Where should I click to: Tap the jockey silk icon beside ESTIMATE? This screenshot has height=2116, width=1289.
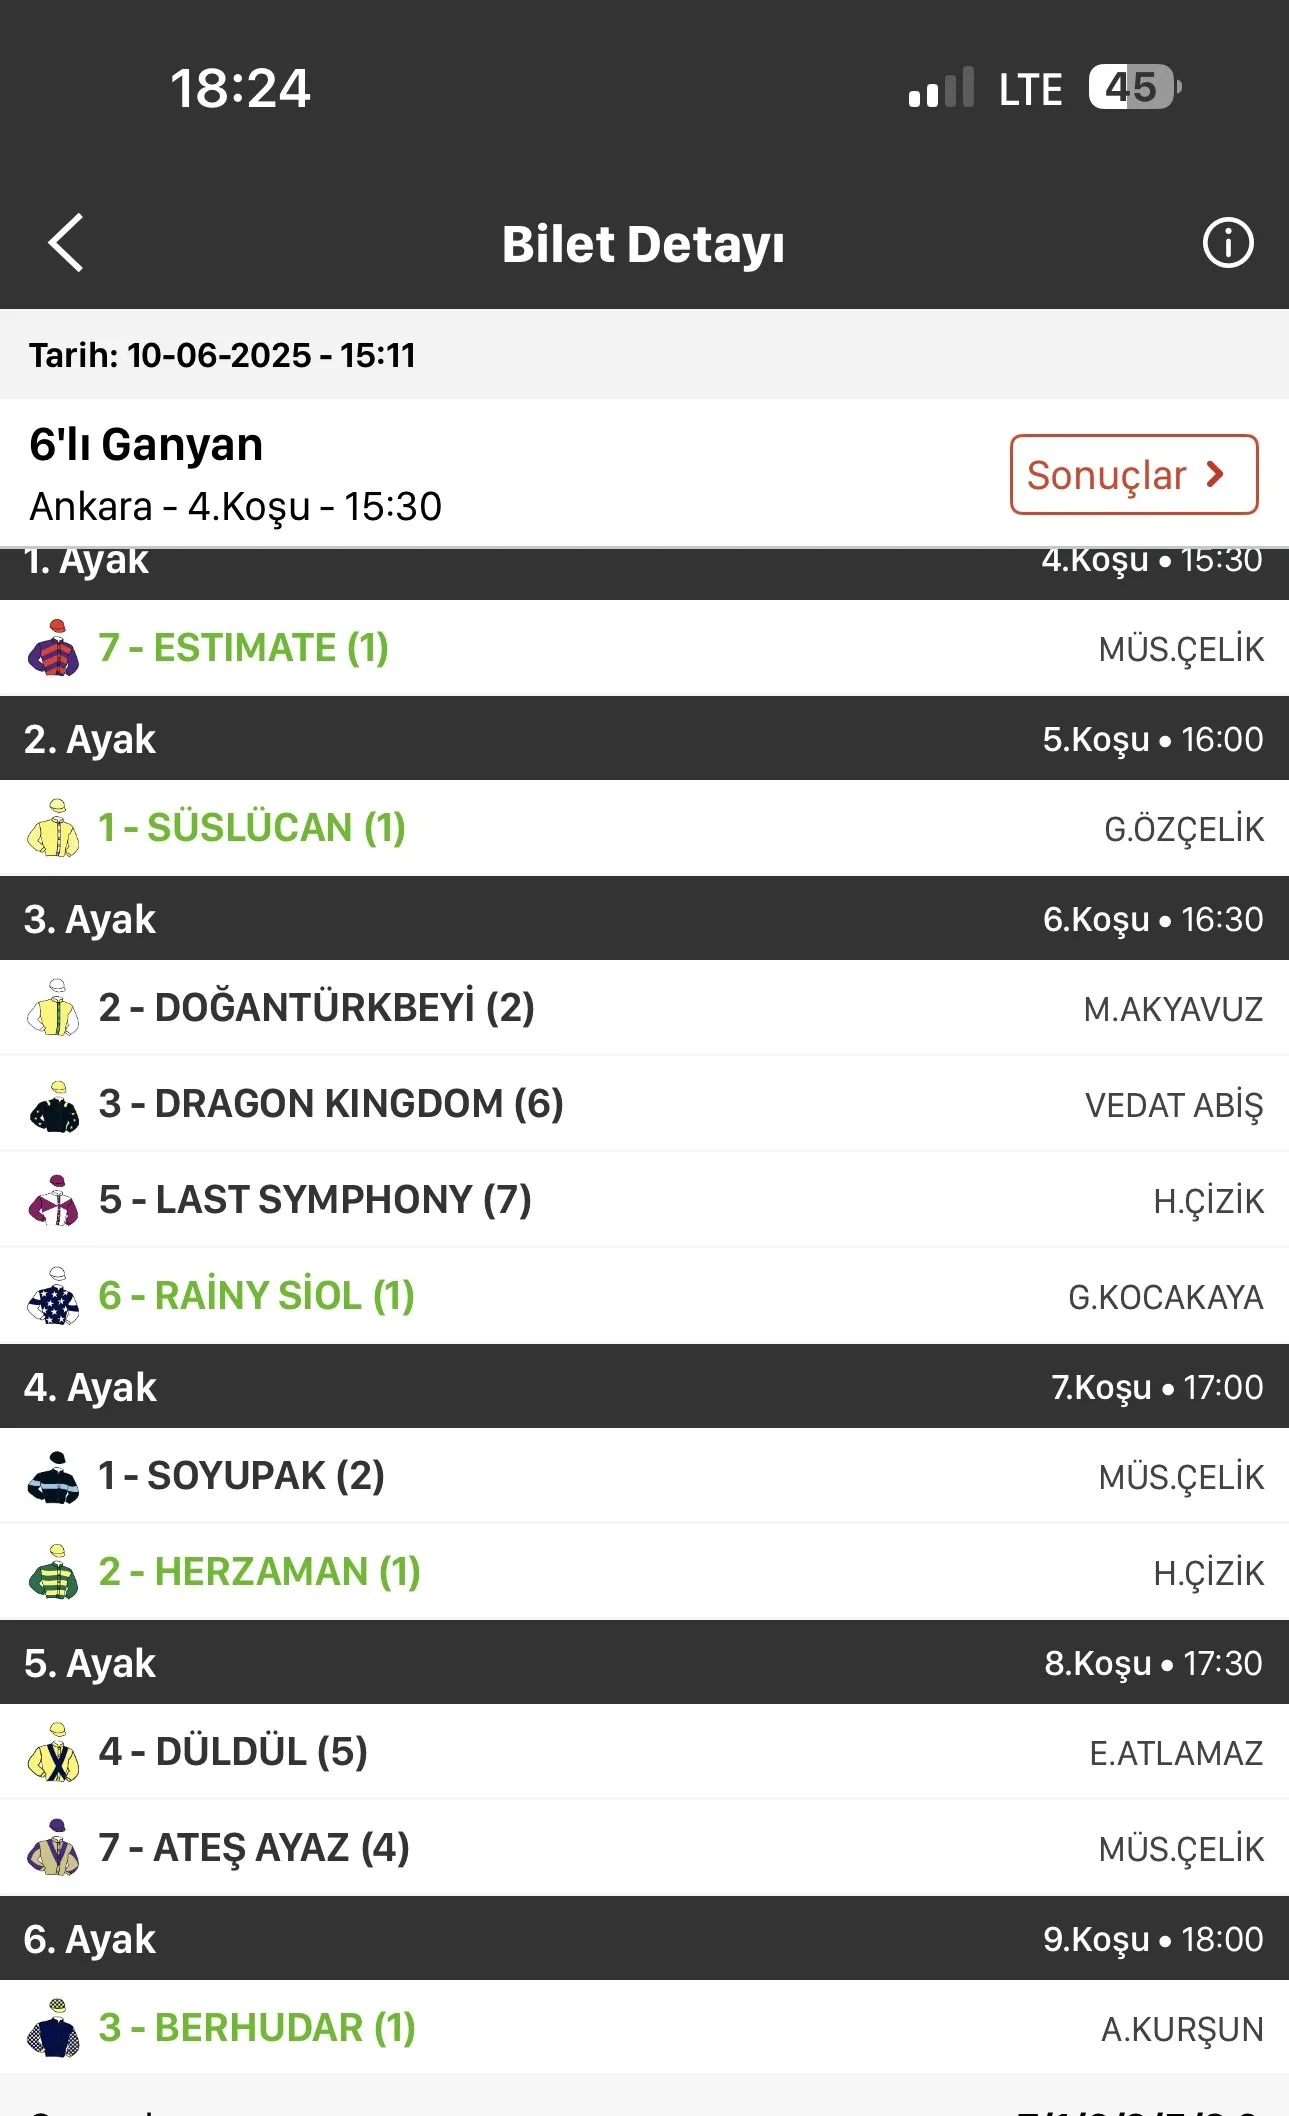(54, 648)
